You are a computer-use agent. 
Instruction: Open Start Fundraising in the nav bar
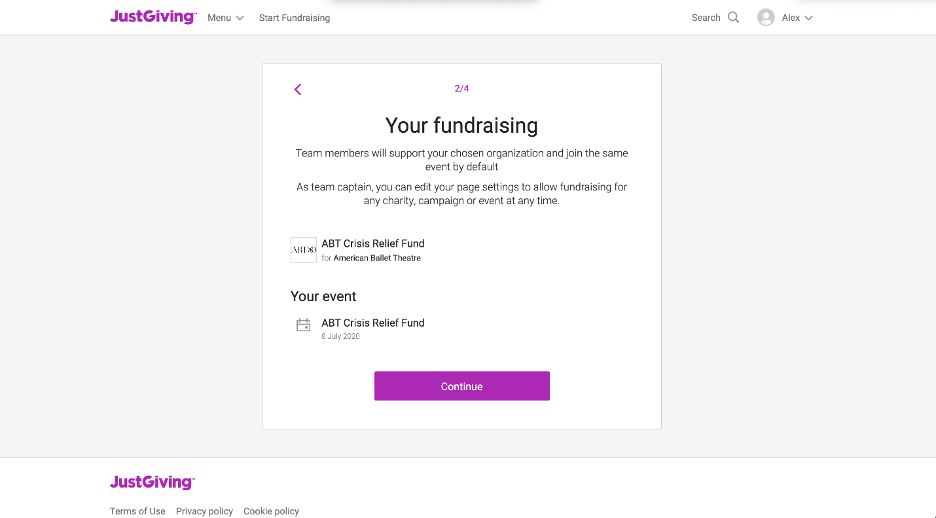(x=294, y=18)
